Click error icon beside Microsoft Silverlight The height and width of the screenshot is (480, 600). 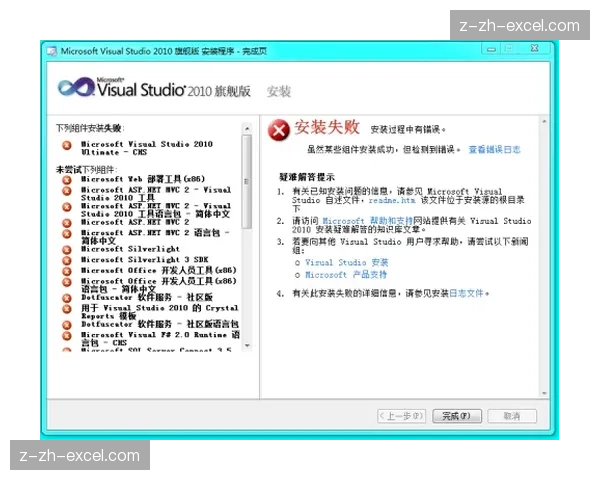tap(67, 250)
